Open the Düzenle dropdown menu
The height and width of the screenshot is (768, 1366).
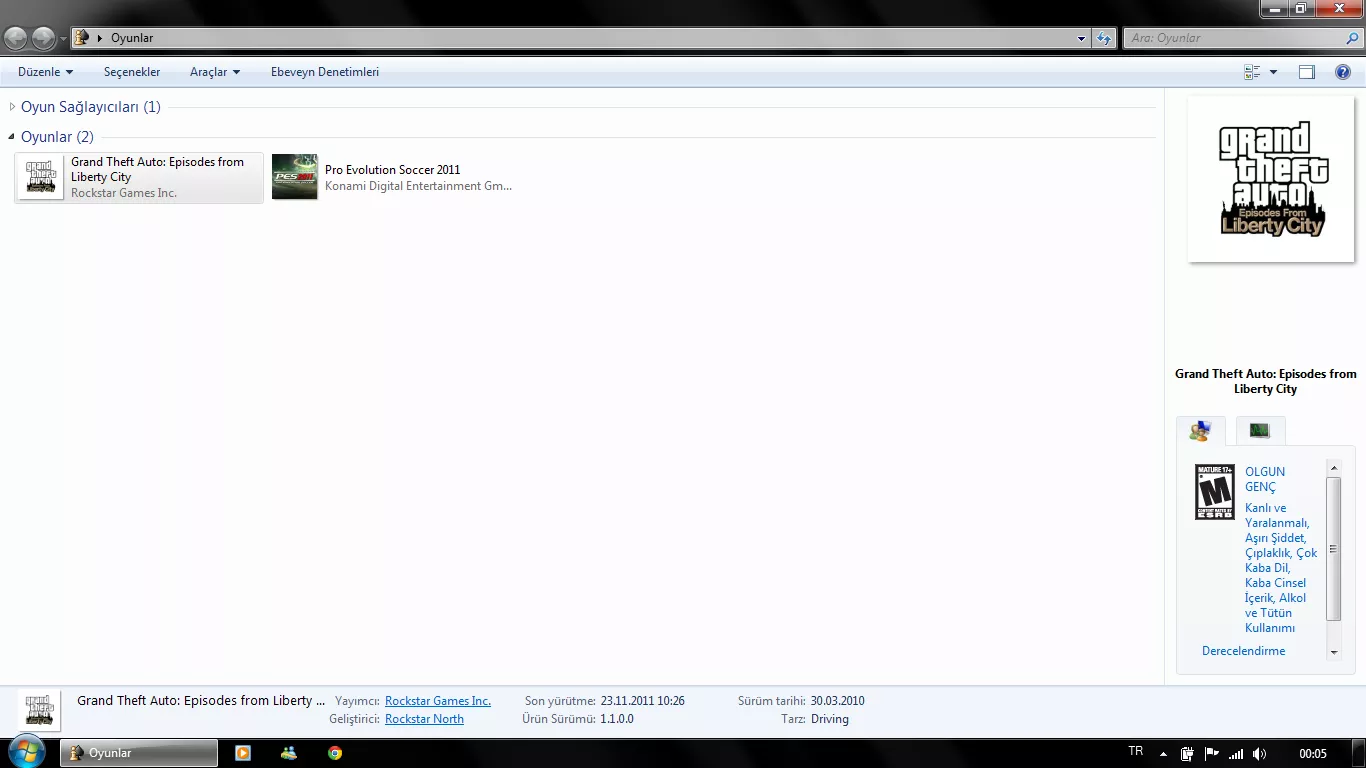point(46,72)
